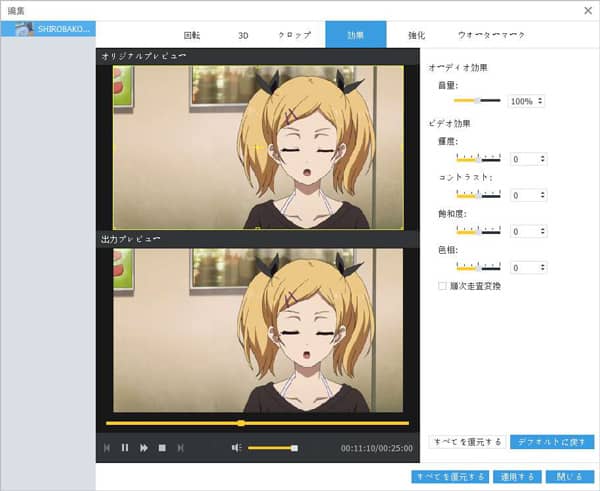Mute the preview speaker icon
The width and height of the screenshot is (600, 491).
point(236,448)
